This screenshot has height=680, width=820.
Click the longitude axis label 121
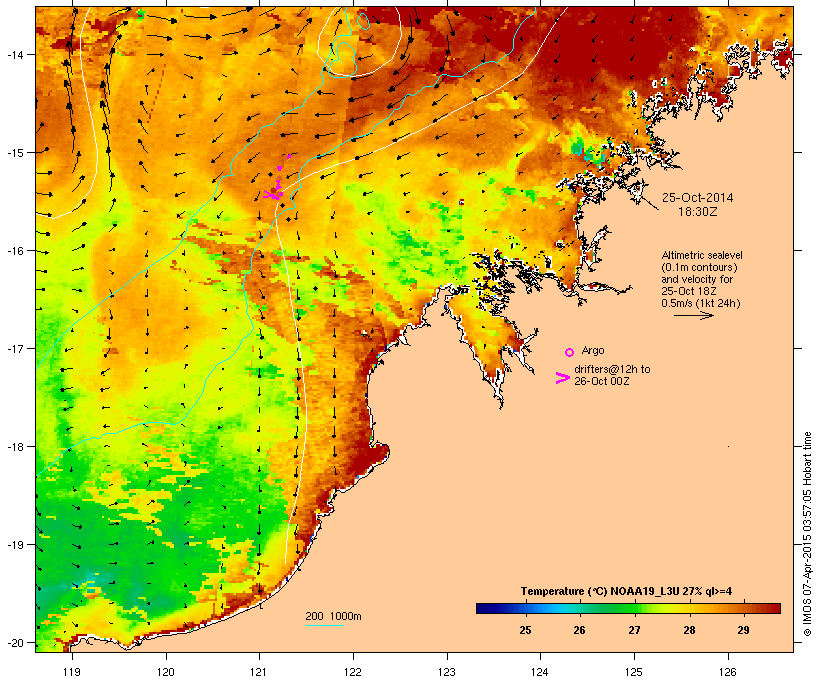[x=259, y=672]
